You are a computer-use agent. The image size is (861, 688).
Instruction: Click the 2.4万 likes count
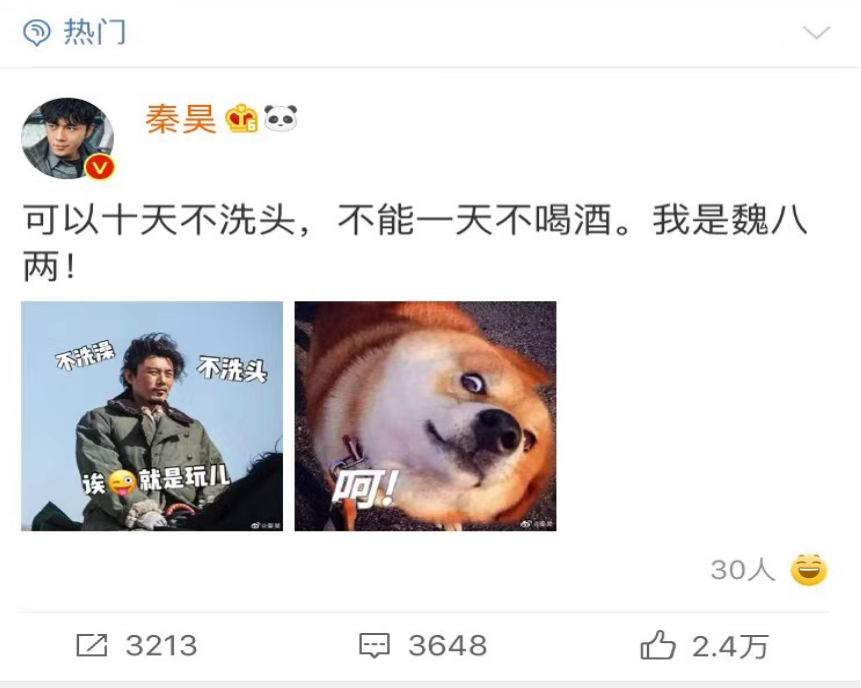pyautogui.click(x=730, y=647)
